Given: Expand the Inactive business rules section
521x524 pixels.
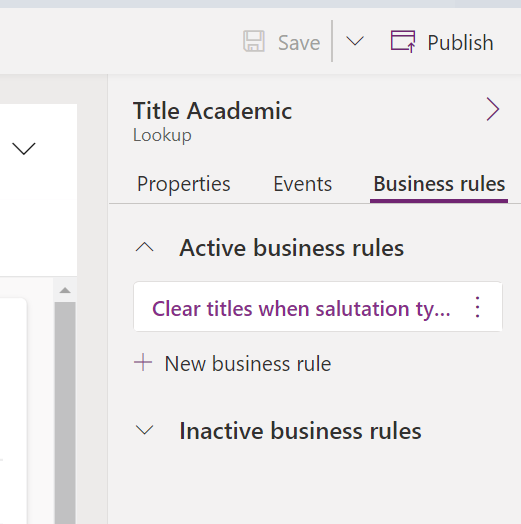Looking at the screenshot, I should coord(144,430).
